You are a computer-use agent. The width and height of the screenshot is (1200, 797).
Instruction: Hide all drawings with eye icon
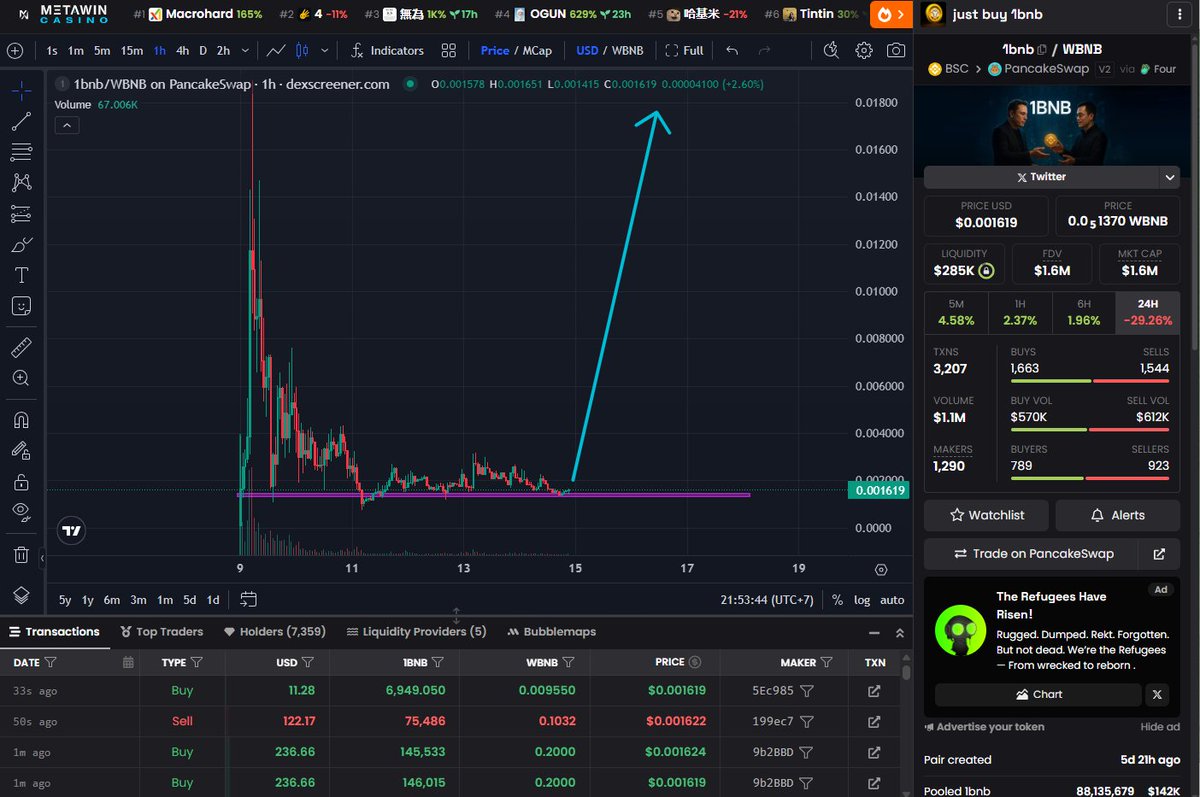coord(21,512)
